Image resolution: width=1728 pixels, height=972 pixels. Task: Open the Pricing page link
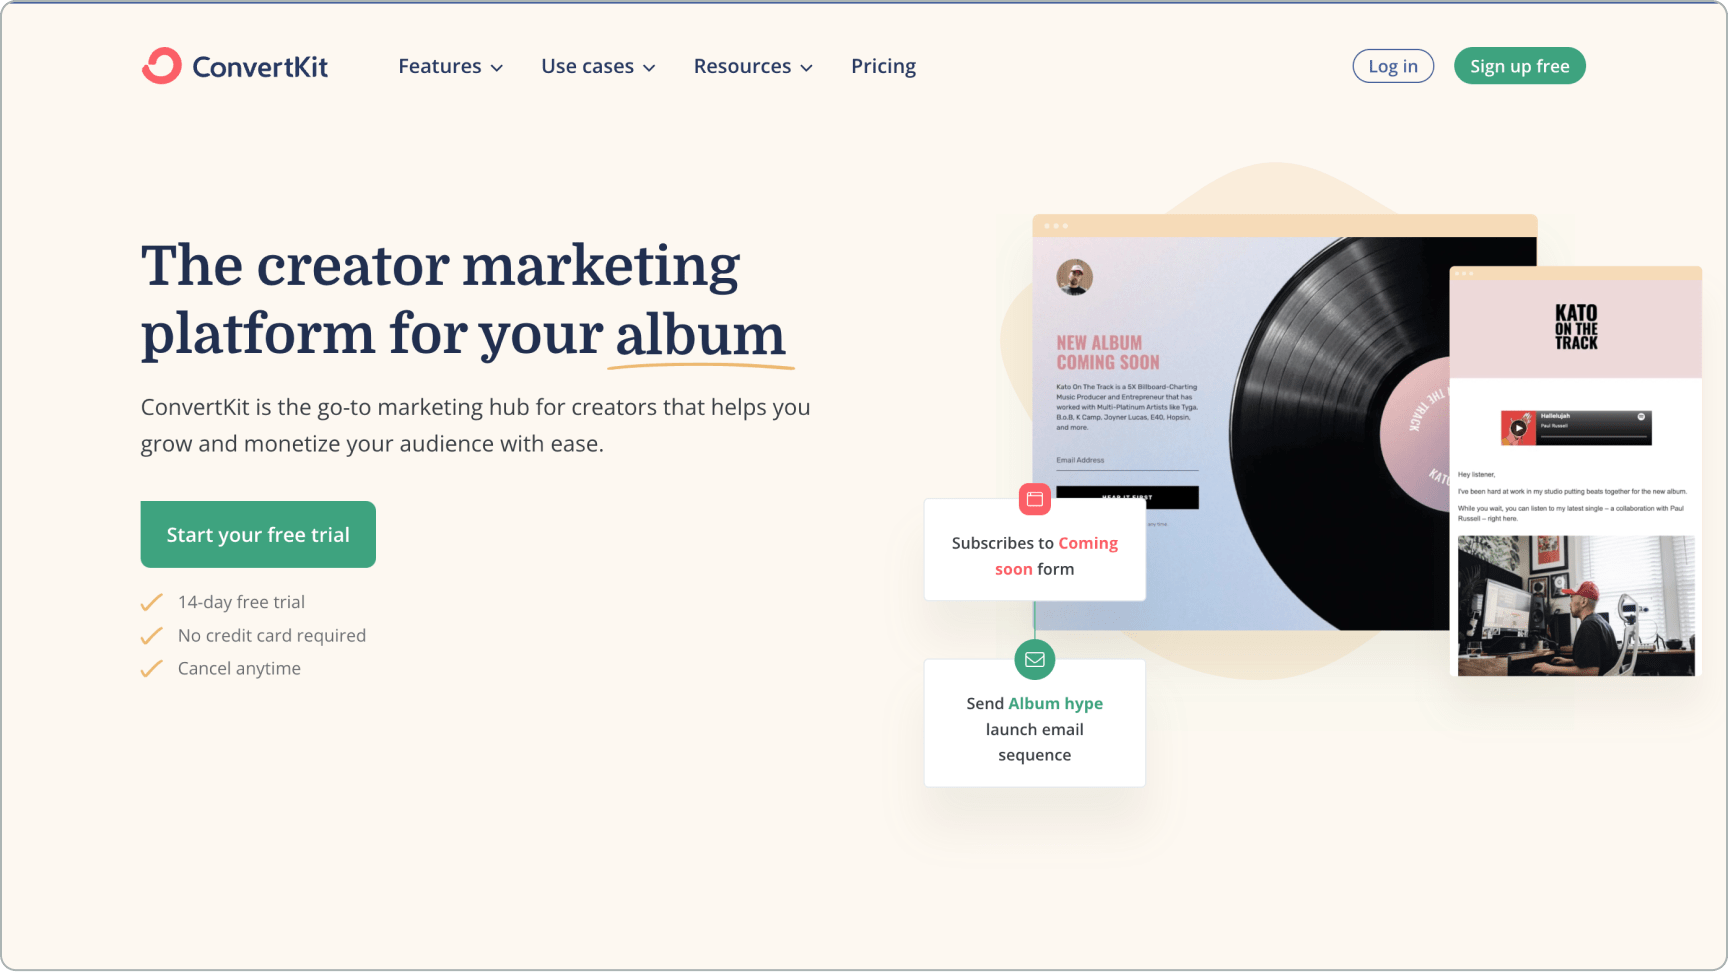pyautogui.click(x=883, y=66)
